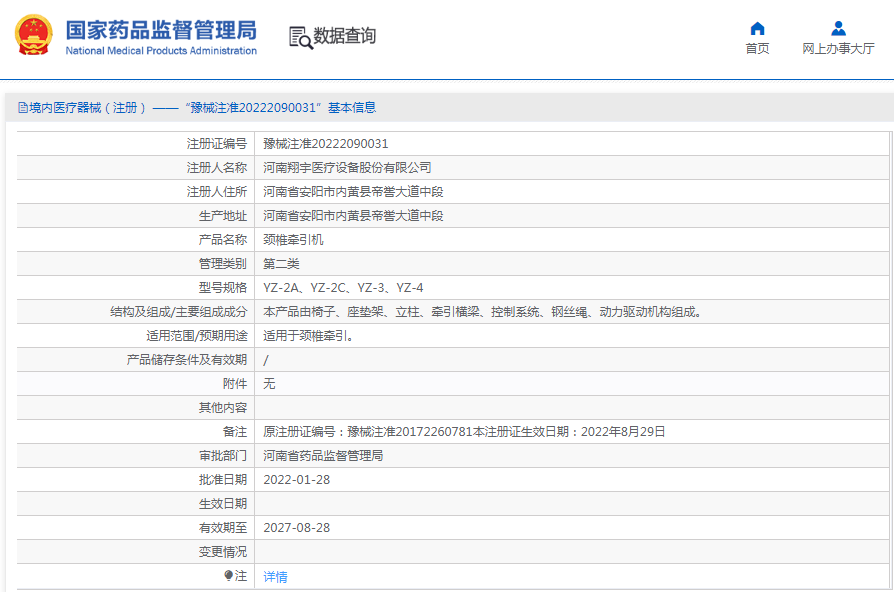Click the 首页 house icon
The height and width of the screenshot is (592, 894).
coord(757,28)
